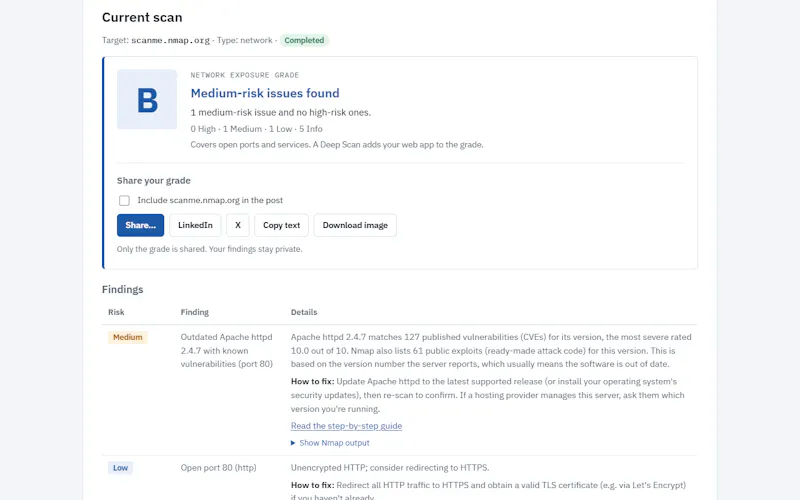Viewport: 800px width, 500px height.
Task: Share the grade on LinkedIn
Action: [x=195, y=225]
